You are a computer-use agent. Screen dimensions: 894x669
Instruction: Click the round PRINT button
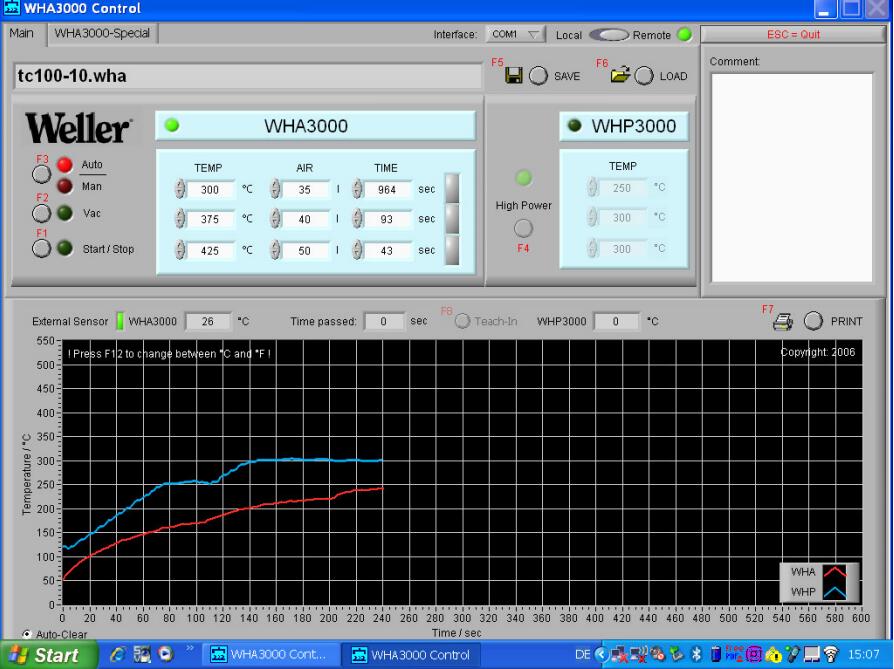(813, 321)
